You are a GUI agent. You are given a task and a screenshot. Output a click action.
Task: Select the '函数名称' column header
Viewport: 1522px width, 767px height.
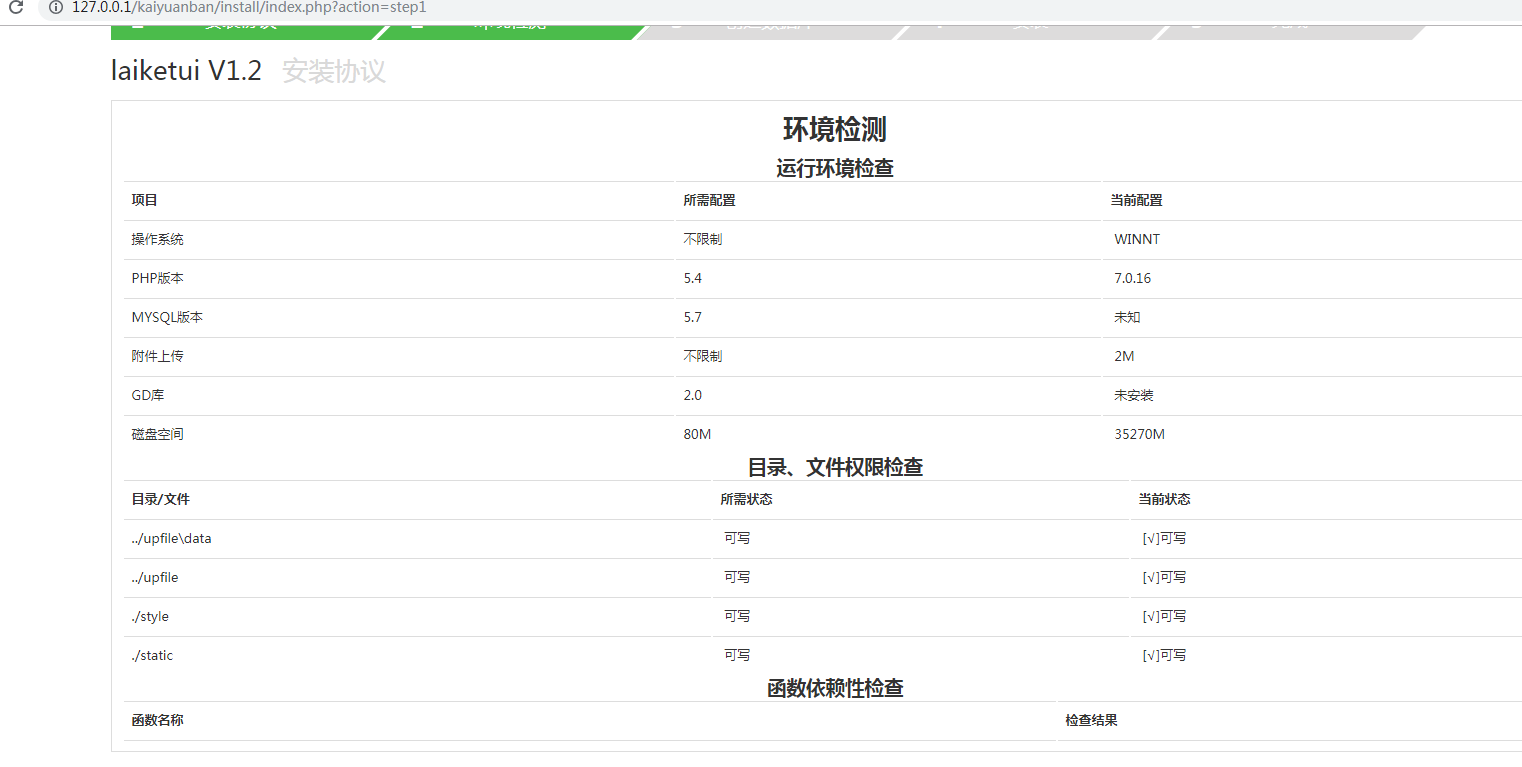pos(157,720)
